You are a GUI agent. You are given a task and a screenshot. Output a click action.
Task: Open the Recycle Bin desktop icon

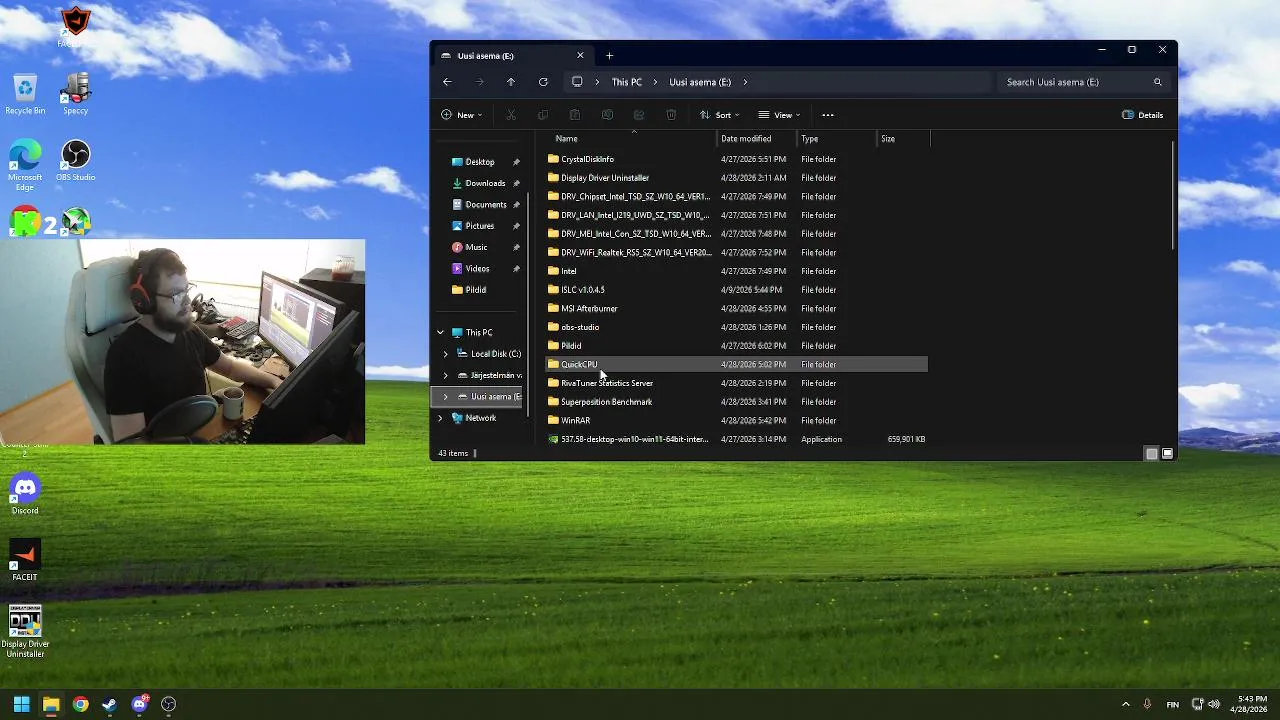pyautogui.click(x=25, y=95)
